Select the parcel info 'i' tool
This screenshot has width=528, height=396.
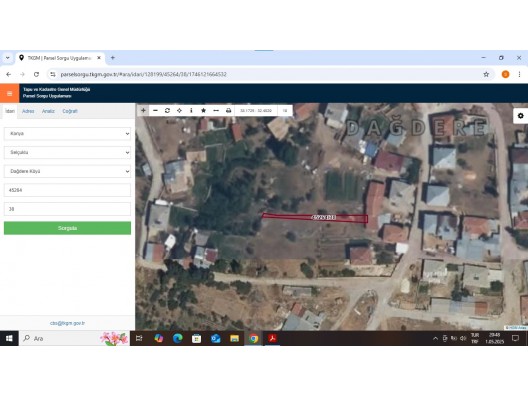(x=191, y=110)
